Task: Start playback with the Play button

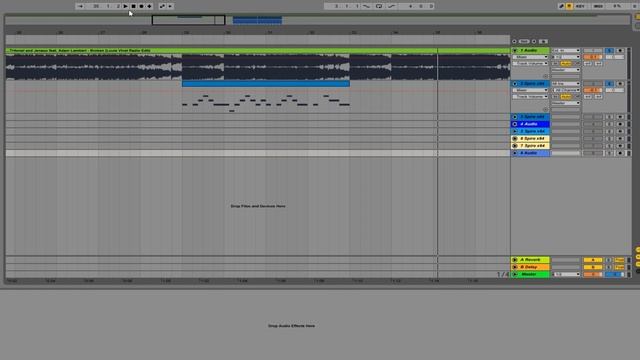Action: (x=126, y=6)
